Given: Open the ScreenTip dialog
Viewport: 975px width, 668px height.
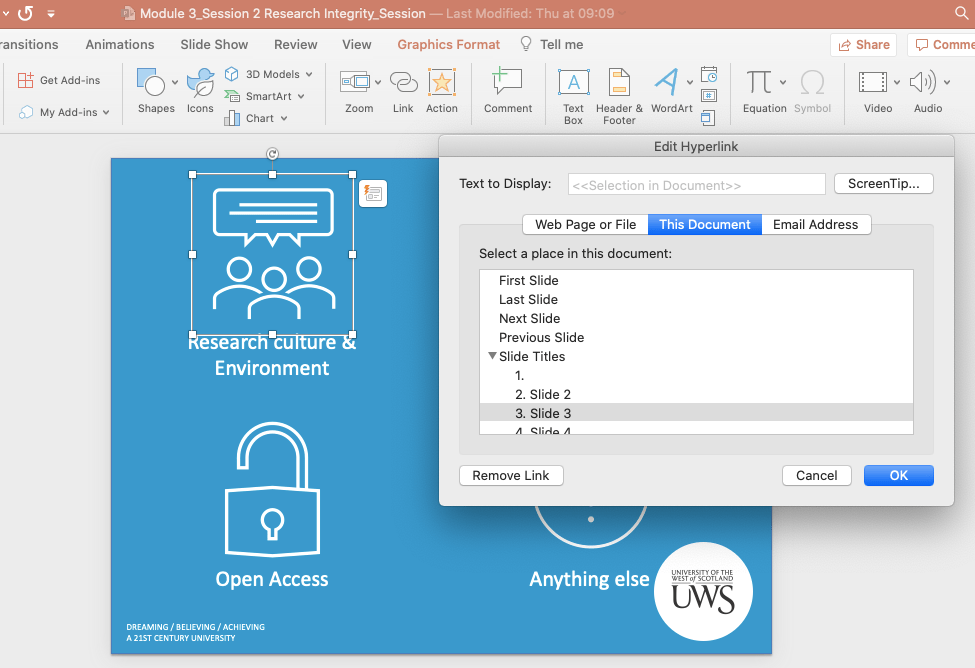Looking at the screenshot, I should pos(883,183).
